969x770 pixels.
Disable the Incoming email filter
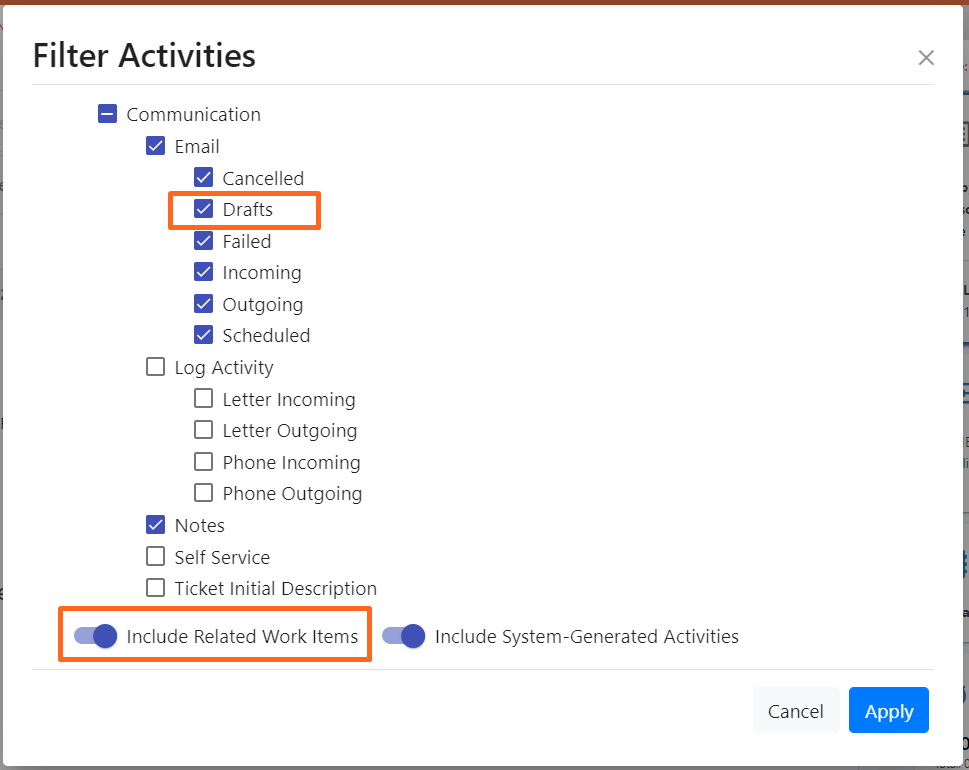(x=204, y=272)
